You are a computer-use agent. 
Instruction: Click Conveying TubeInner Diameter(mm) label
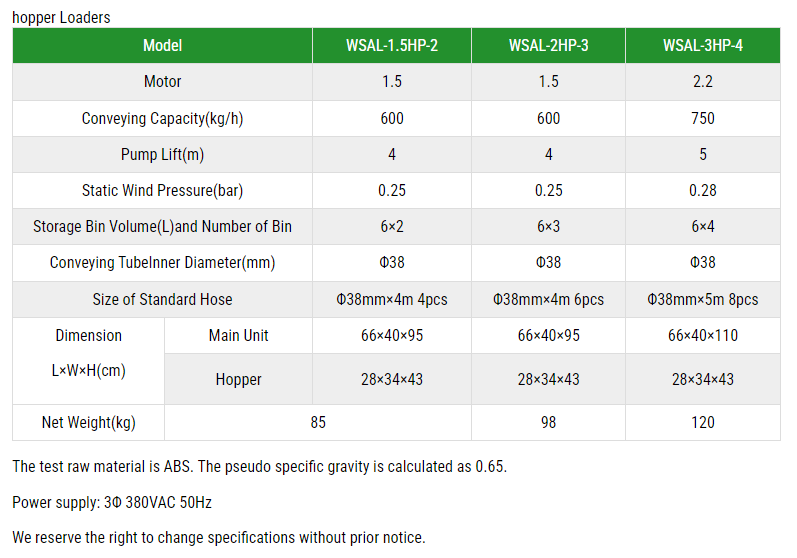pyautogui.click(x=162, y=263)
